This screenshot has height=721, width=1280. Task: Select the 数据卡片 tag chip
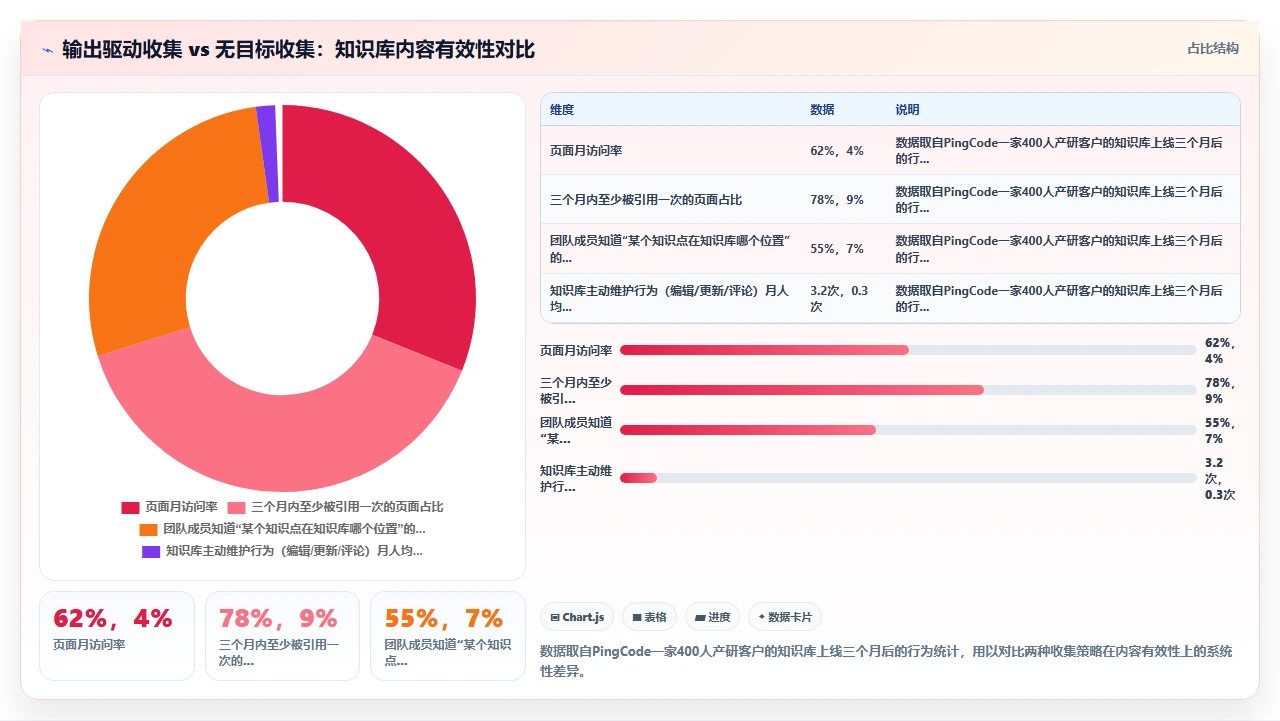coord(785,617)
